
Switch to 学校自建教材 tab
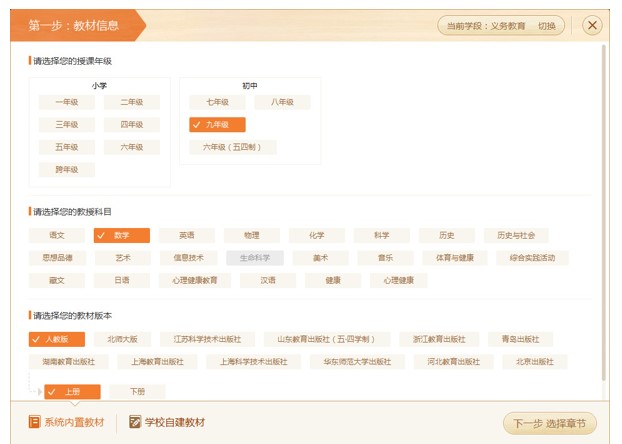167,422
